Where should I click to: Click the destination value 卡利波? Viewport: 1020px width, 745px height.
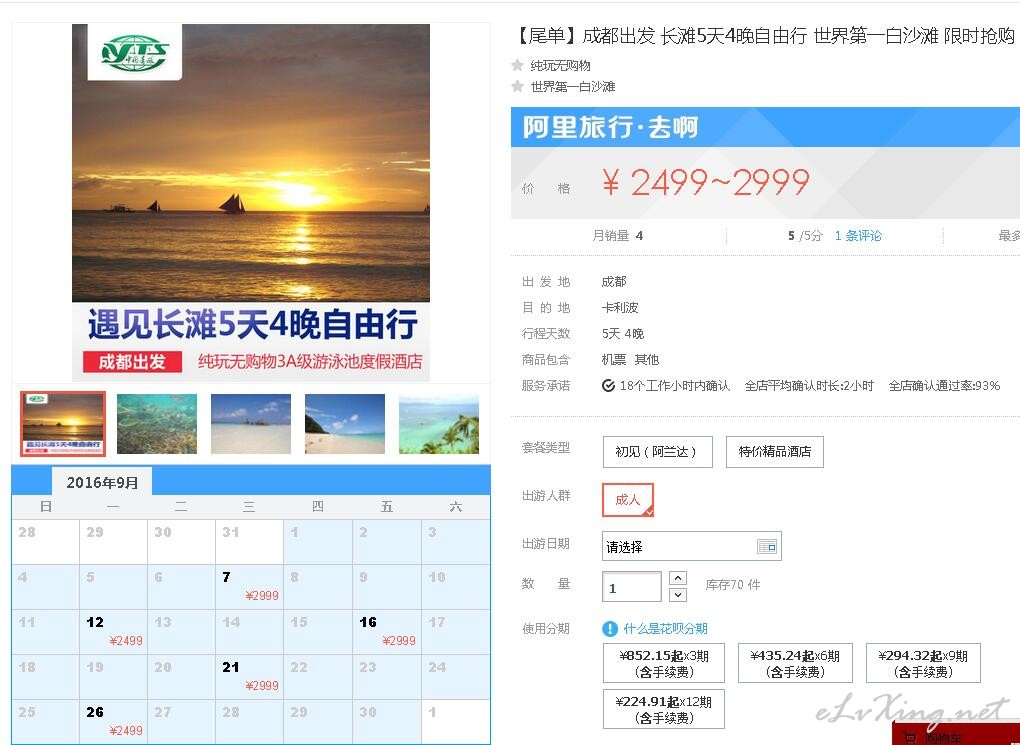pos(620,308)
